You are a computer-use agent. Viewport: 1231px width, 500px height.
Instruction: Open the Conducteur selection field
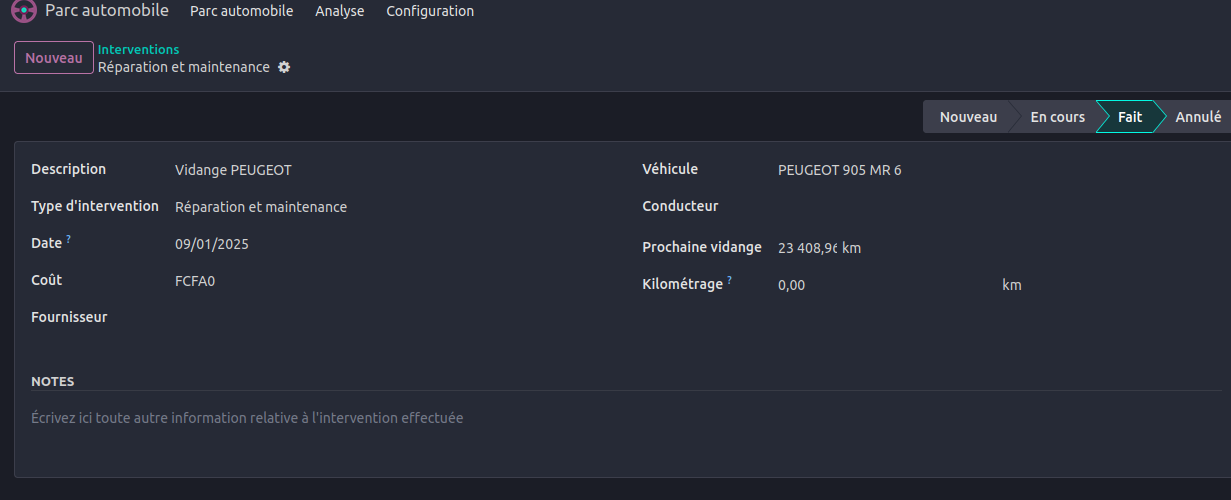990,207
